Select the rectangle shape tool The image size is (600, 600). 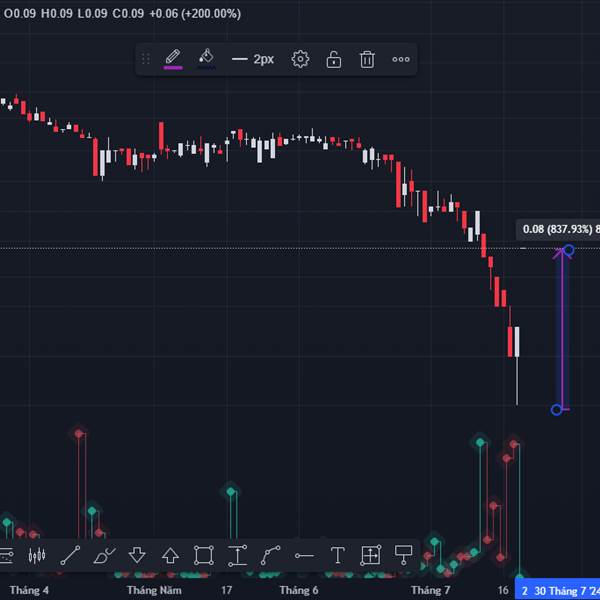pos(204,555)
